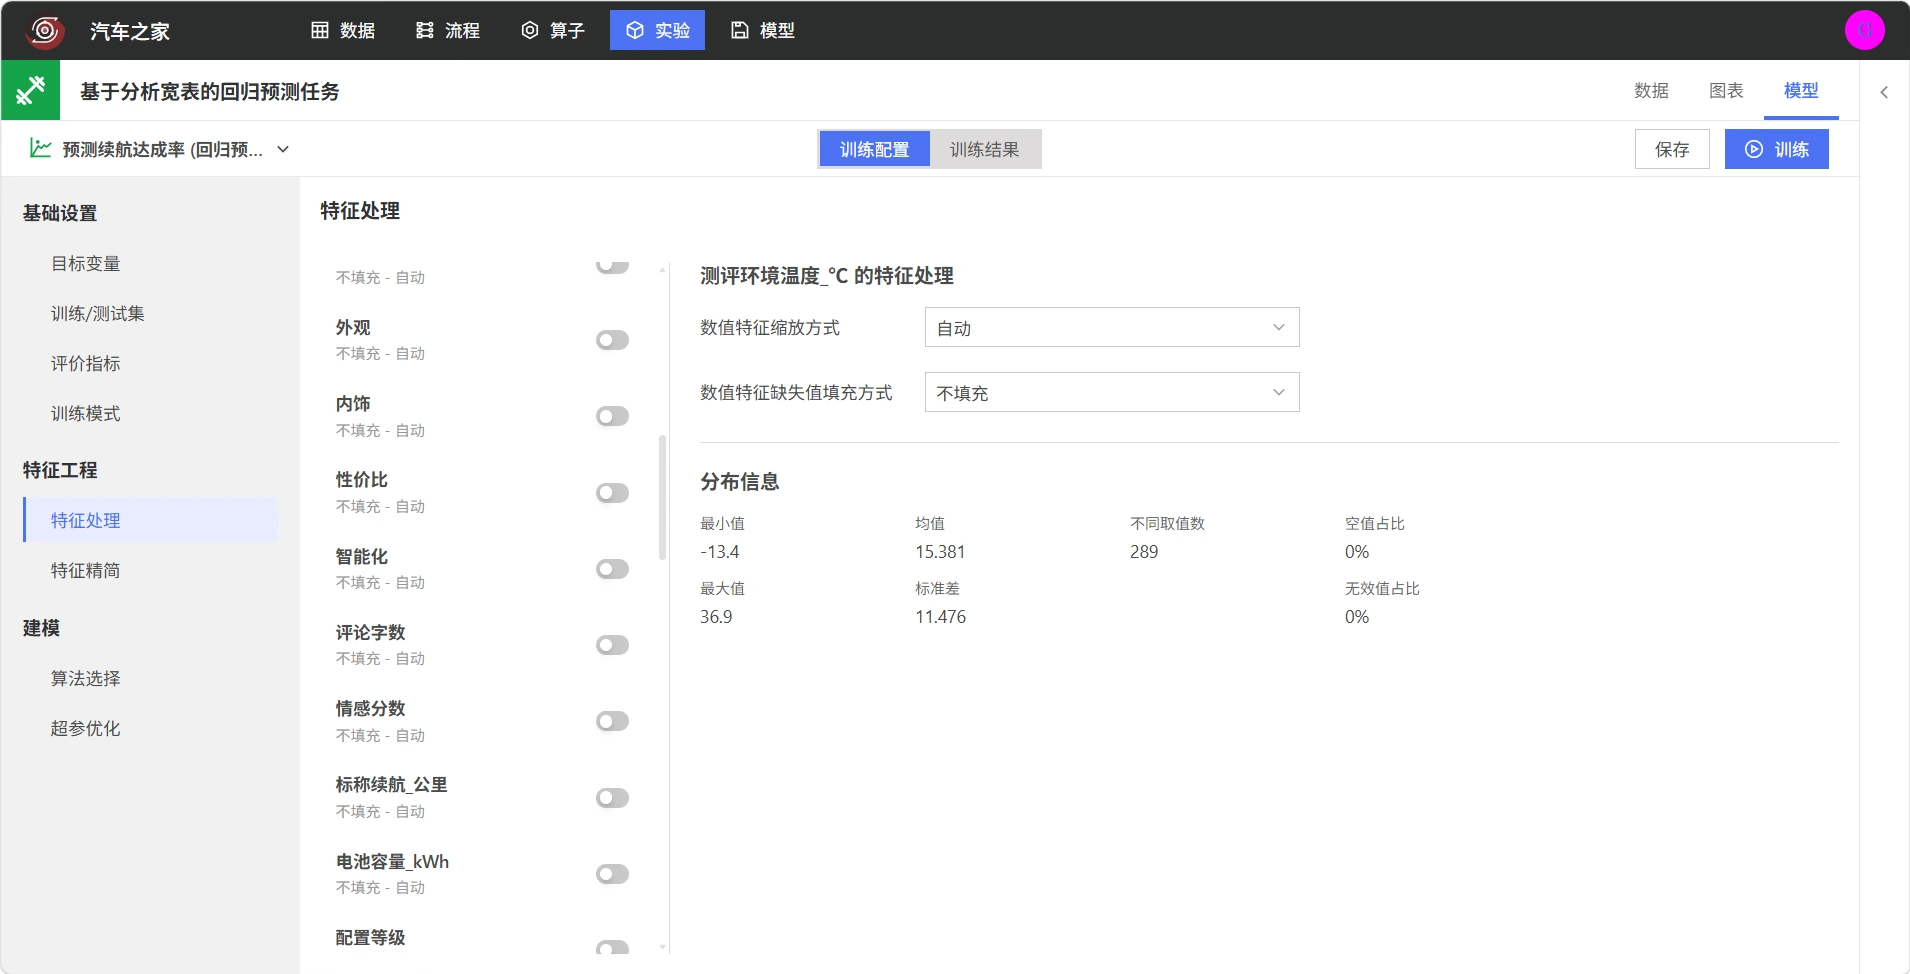The image size is (1910, 974).
Task: Toggle the 配置等级 feature switch
Action: [612, 947]
